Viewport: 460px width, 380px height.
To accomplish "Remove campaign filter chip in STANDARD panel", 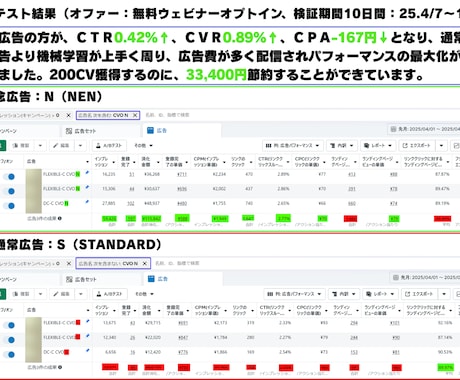I will pyautogui.click(x=69, y=263).
